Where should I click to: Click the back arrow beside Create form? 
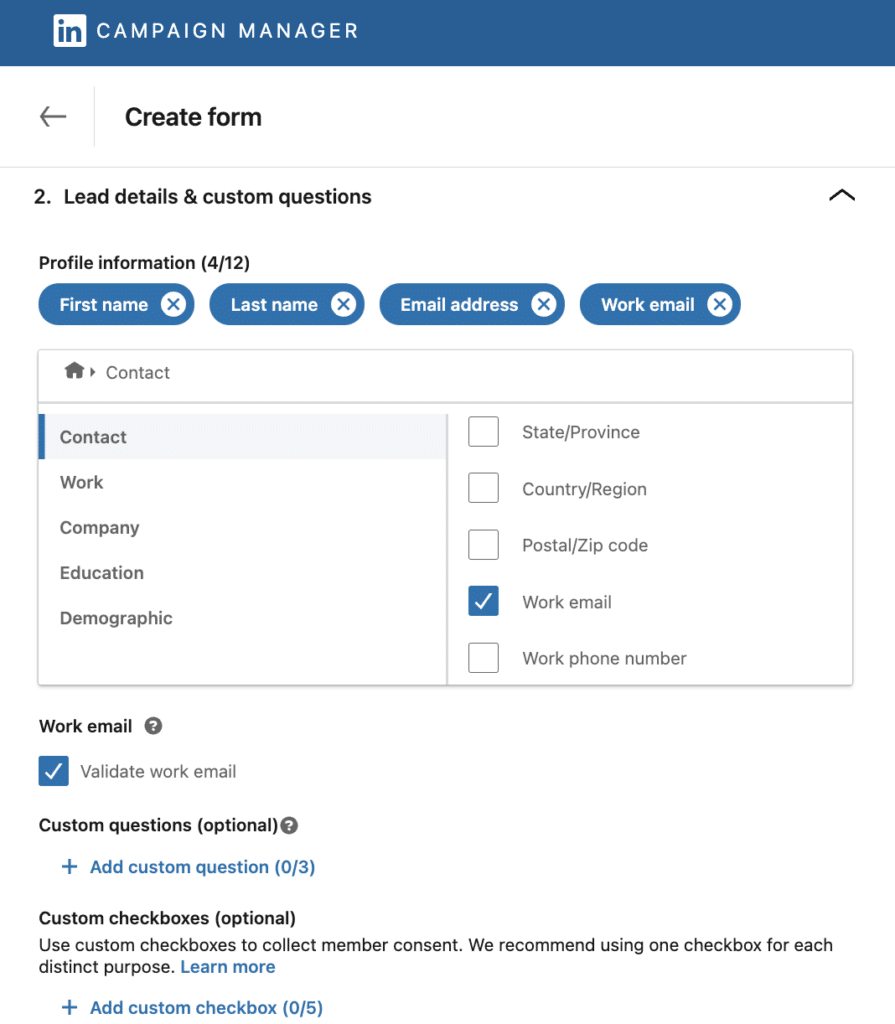coord(52,116)
